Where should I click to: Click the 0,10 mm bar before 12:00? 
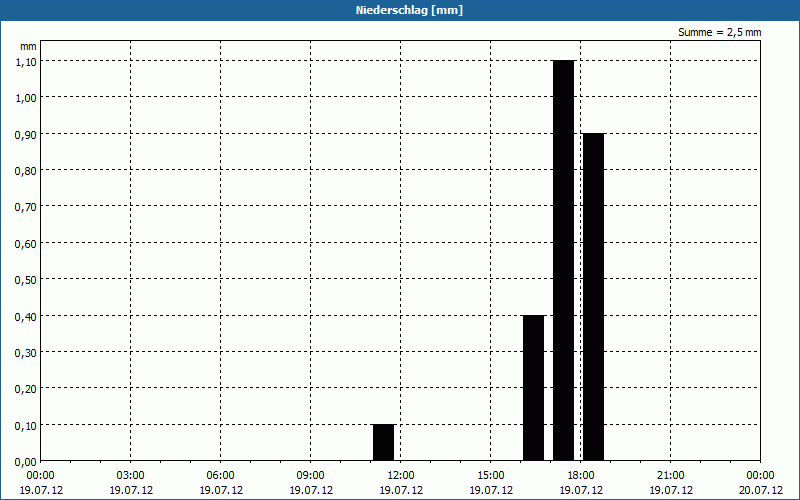(x=384, y=442)
